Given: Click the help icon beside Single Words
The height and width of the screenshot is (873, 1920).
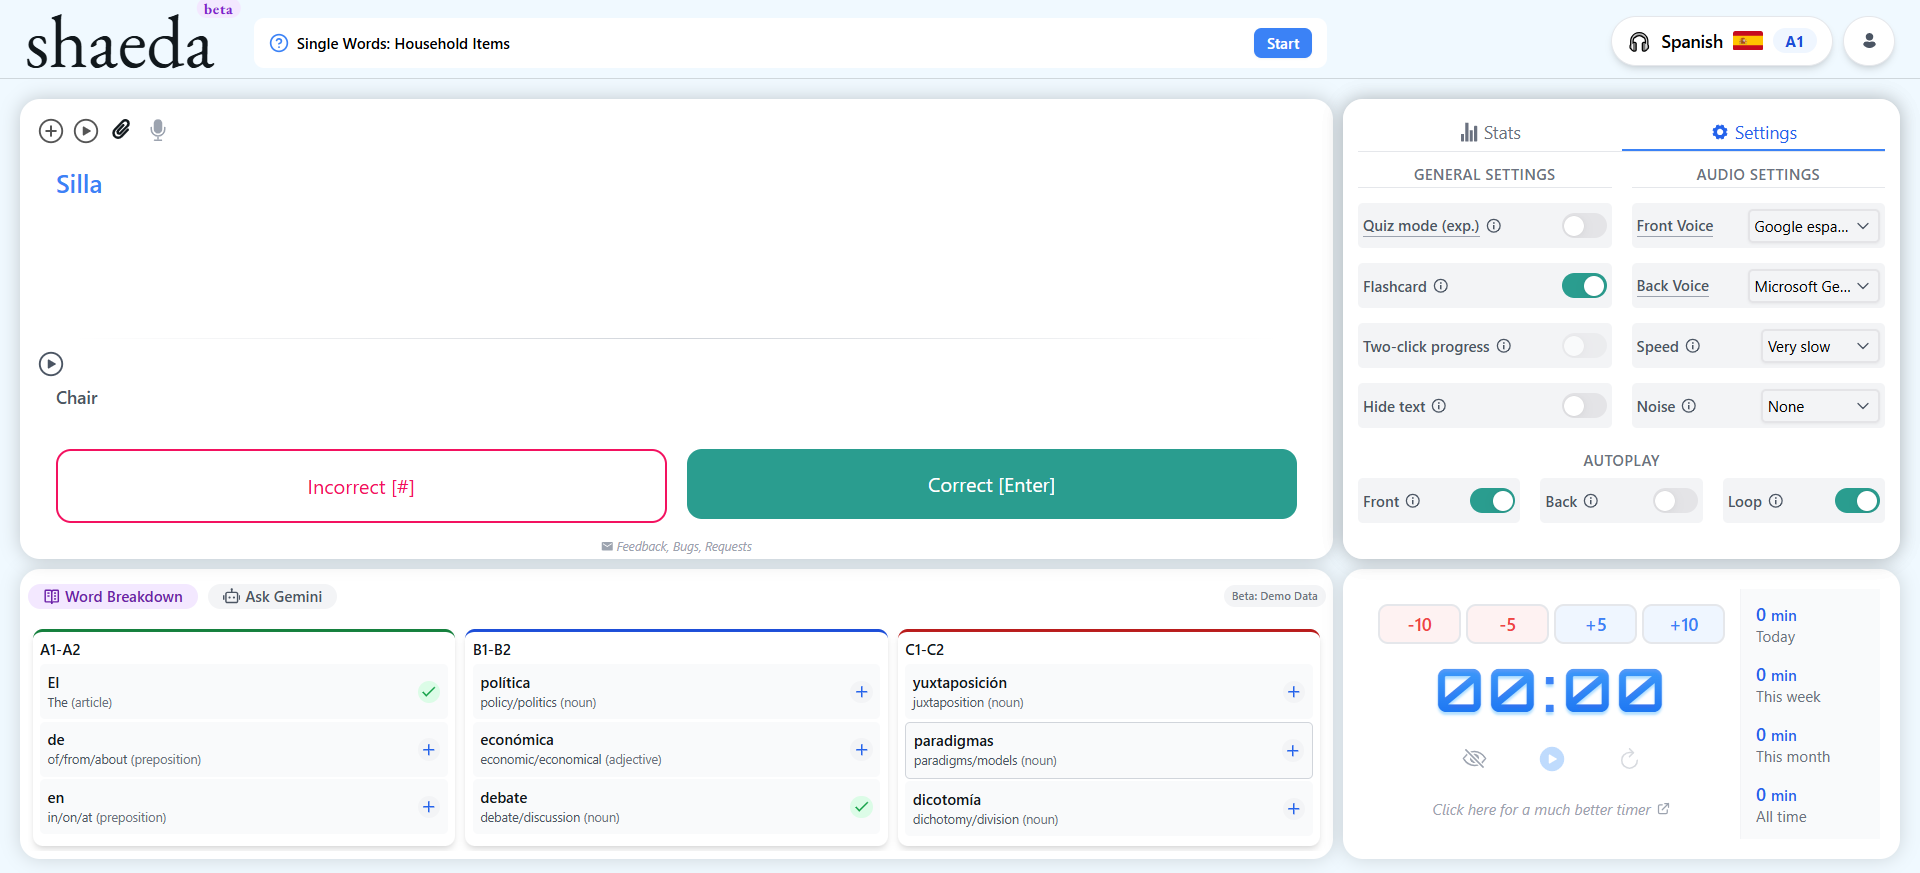Looking at the screenshot, I should point(279,43).
